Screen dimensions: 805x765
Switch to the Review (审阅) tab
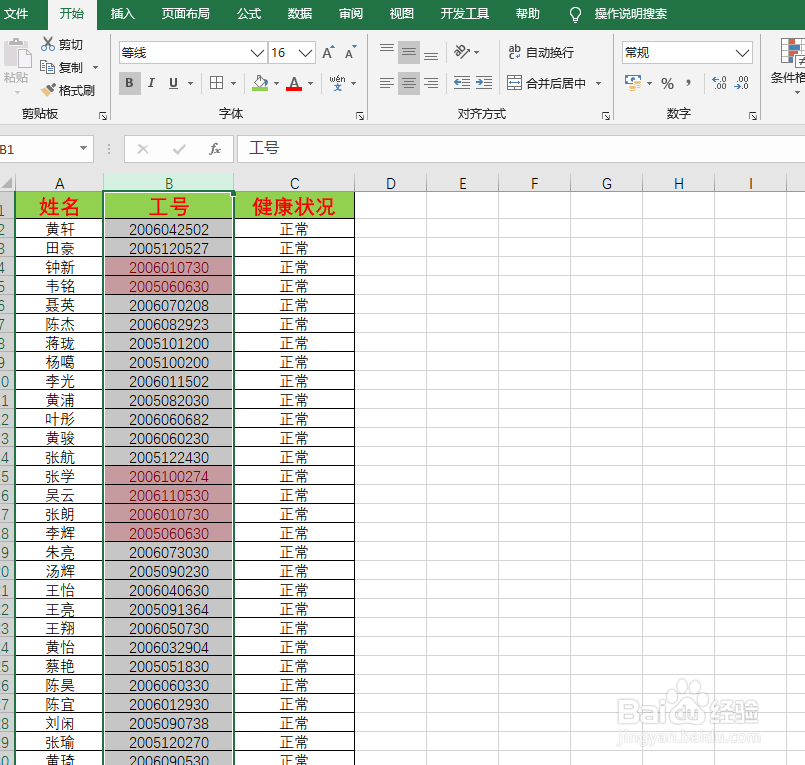click(x=351, y=14)
